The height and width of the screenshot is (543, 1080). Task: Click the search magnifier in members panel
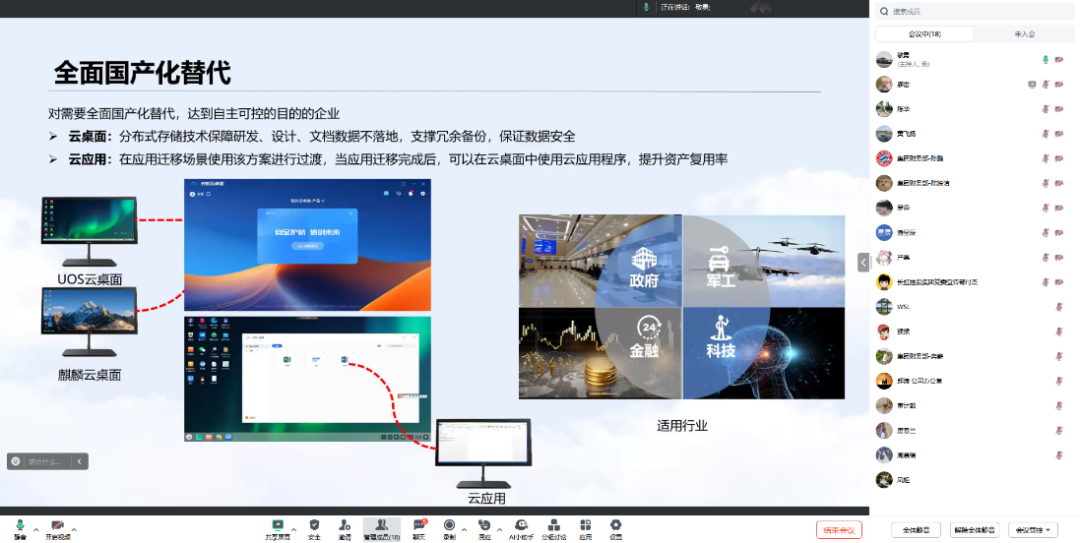click(x=884, y=11)
